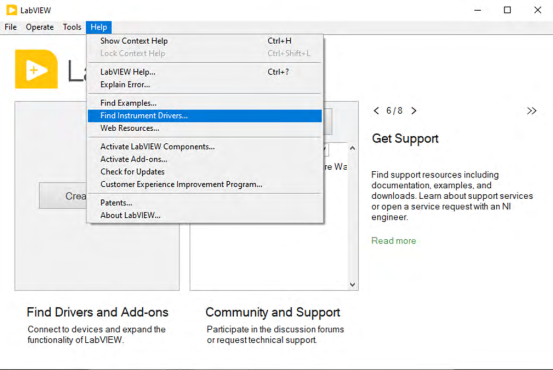Screen dimensions: 553x370
Task: Open the File menu
Action: (x=11, y=27)
